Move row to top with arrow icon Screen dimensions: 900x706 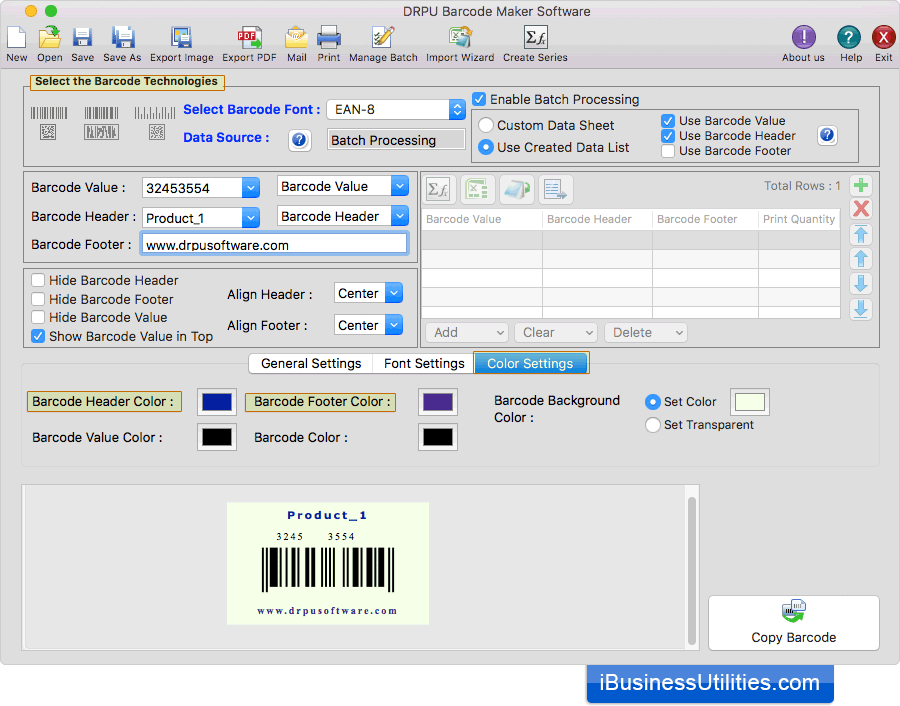coord(860,234)
